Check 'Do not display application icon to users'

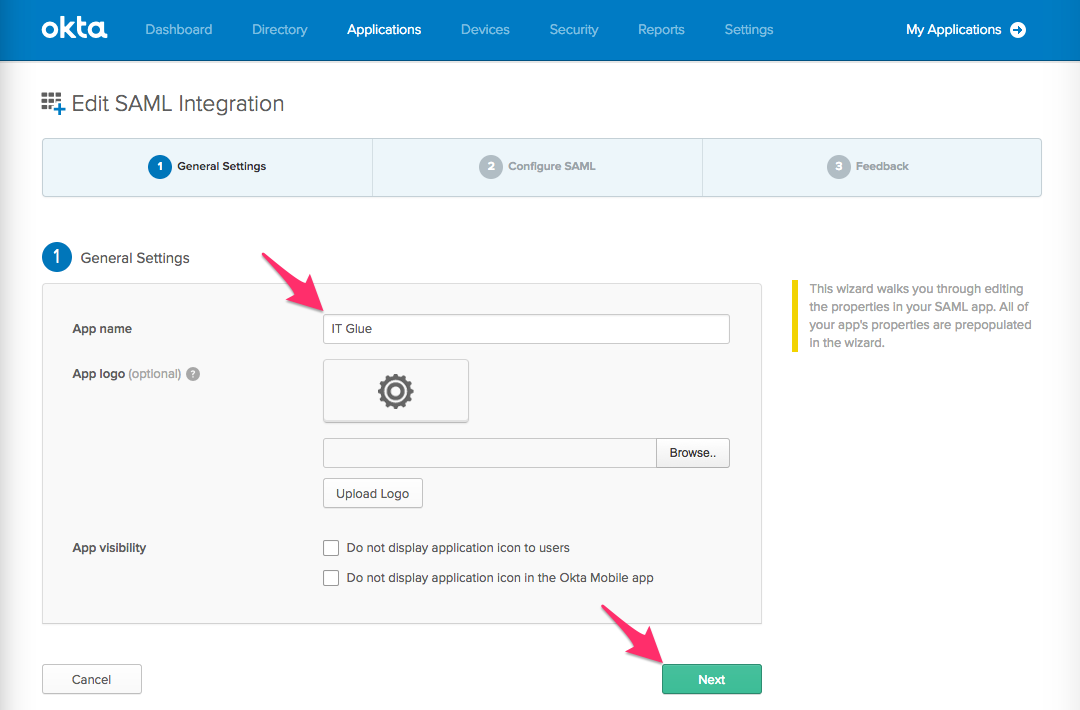coord(331,547)
